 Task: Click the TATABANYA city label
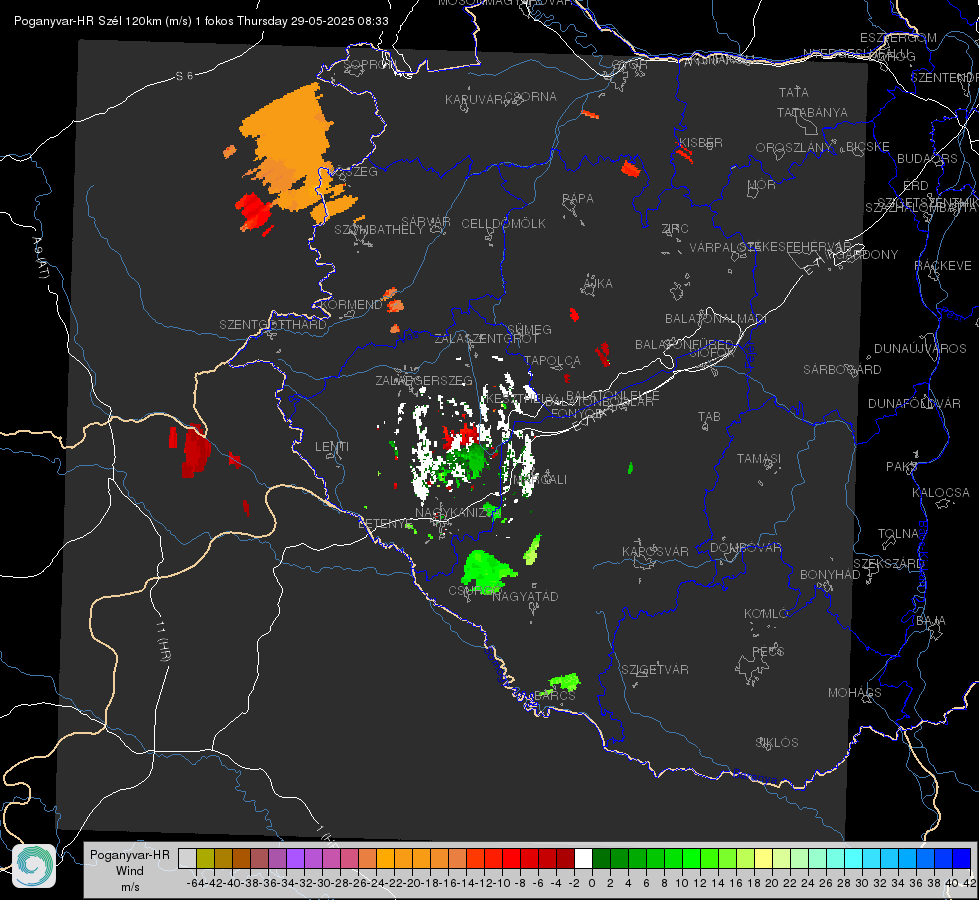(x=812, y=112)
